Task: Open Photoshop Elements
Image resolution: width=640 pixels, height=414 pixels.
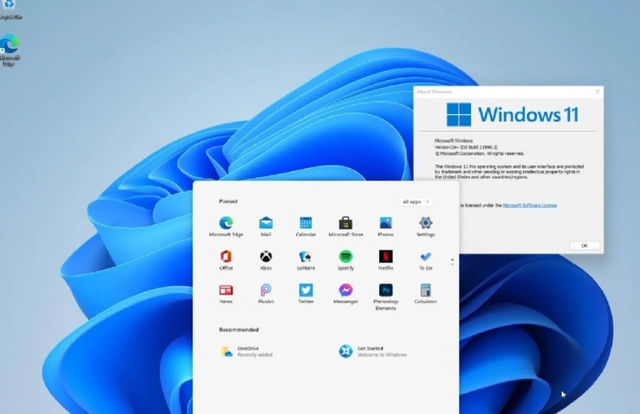Action: click(x=385, y=292)
